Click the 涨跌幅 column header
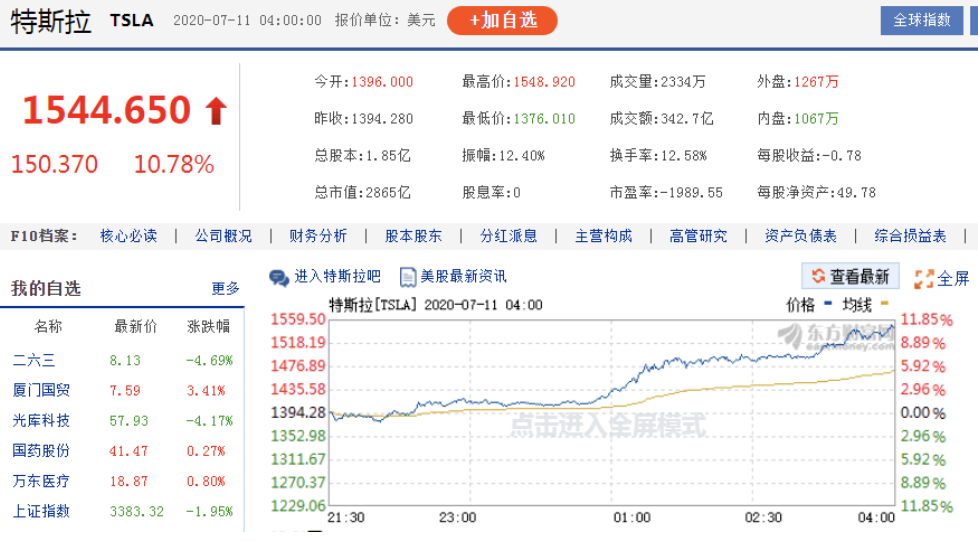This screenshot has height=542, width=978. [208, 327]
